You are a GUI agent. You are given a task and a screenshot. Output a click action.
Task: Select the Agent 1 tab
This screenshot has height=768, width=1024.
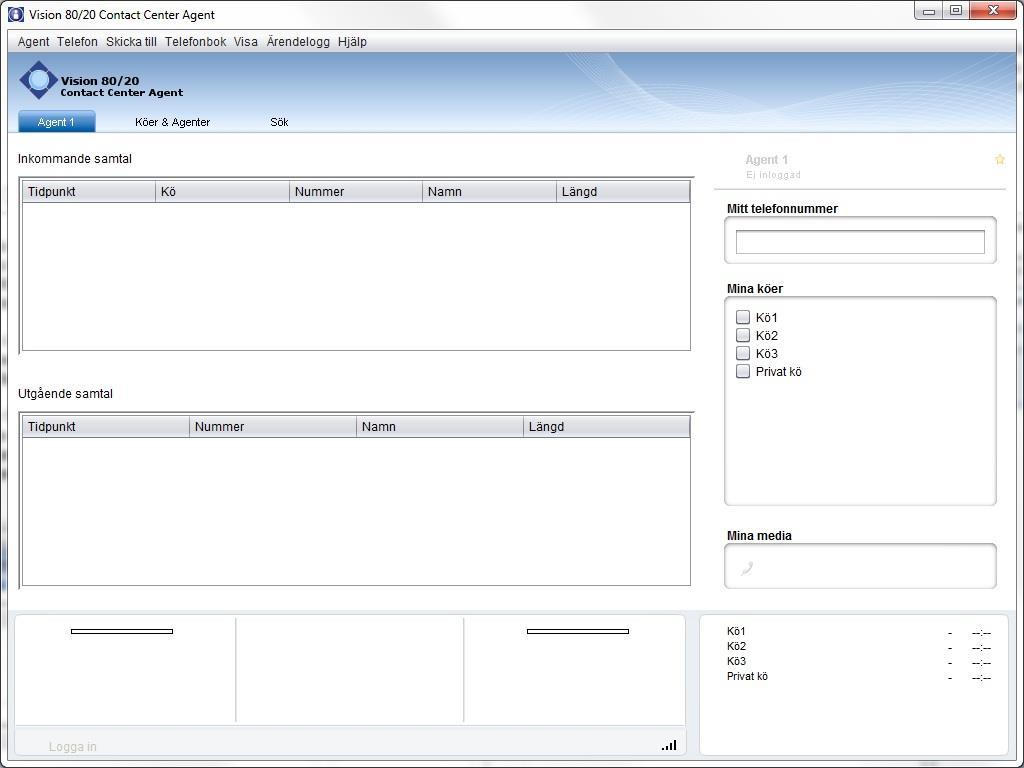click(56, 121)
